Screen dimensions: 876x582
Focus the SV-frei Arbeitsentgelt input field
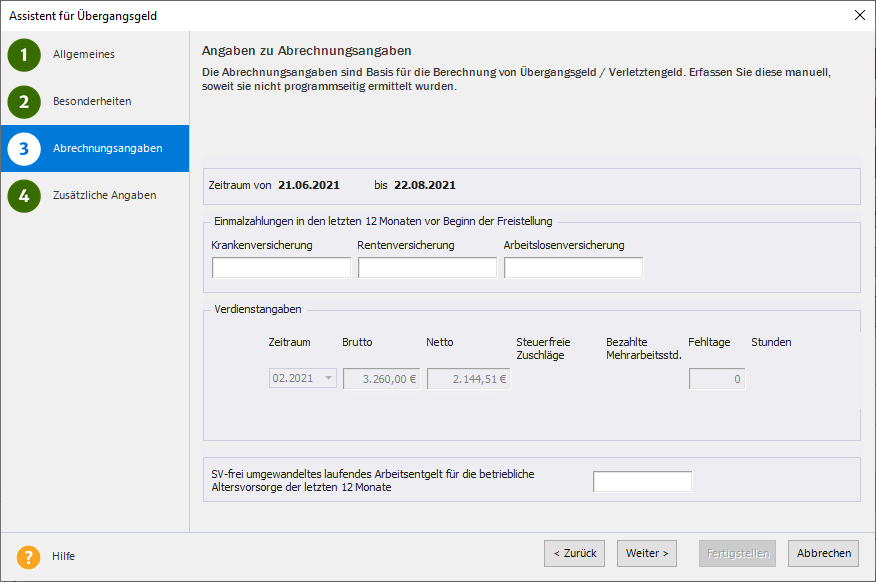(x=642, y=482)
